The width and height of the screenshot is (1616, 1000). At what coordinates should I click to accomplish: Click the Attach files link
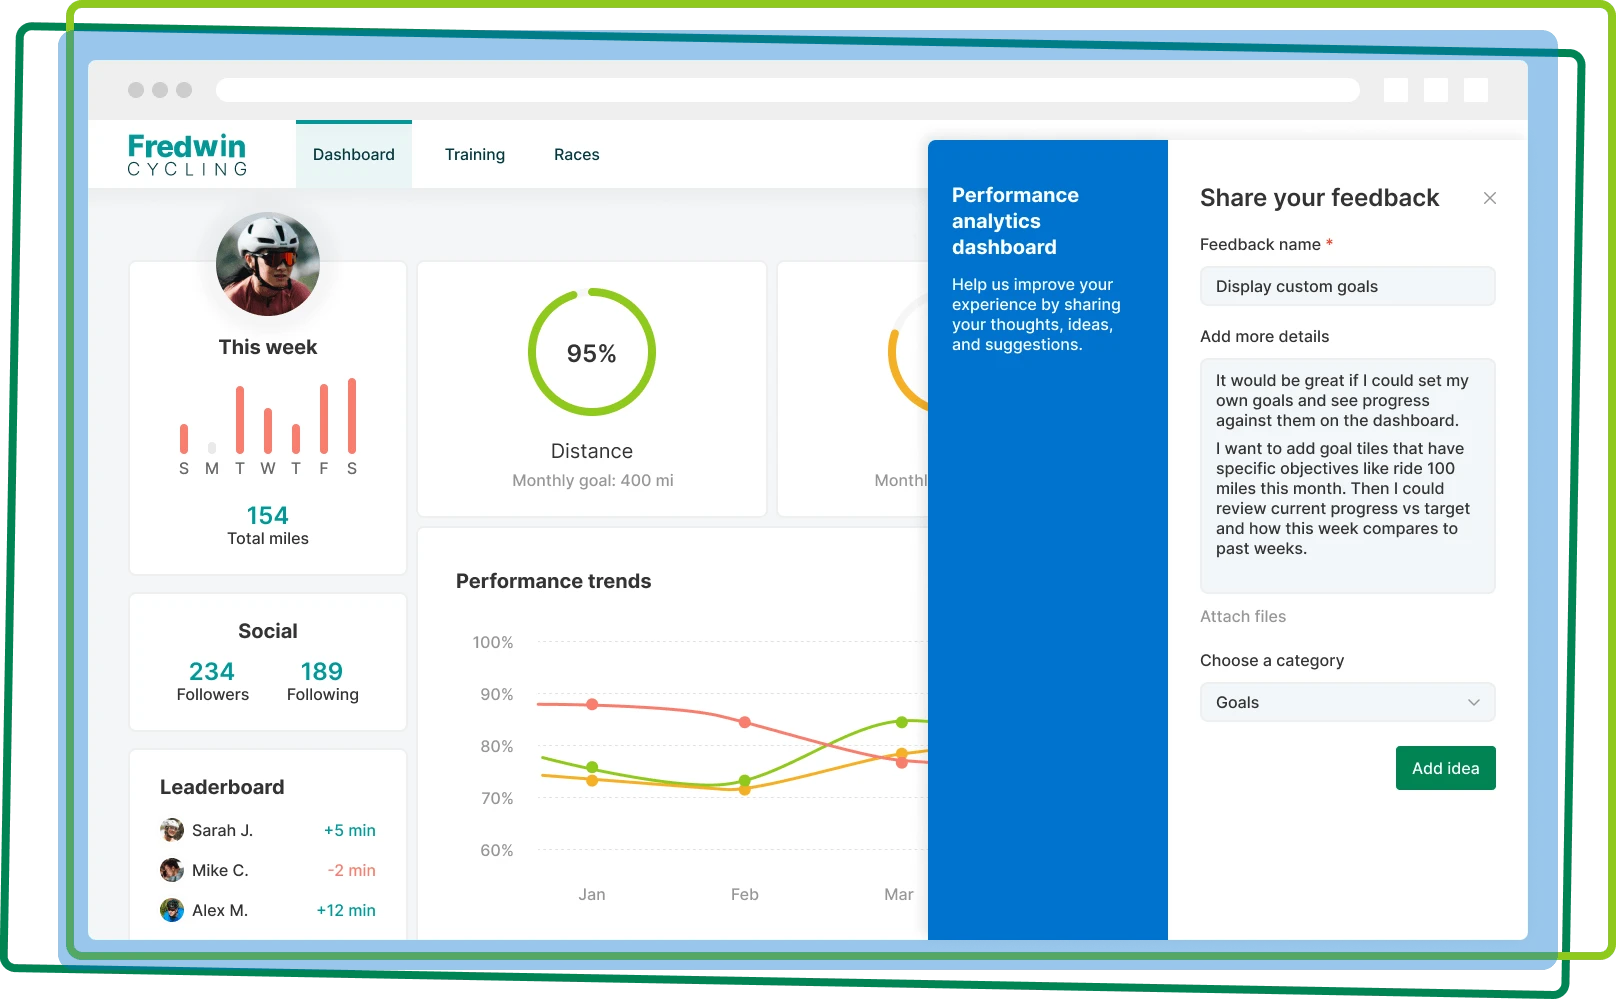(x=1243, y=616)
